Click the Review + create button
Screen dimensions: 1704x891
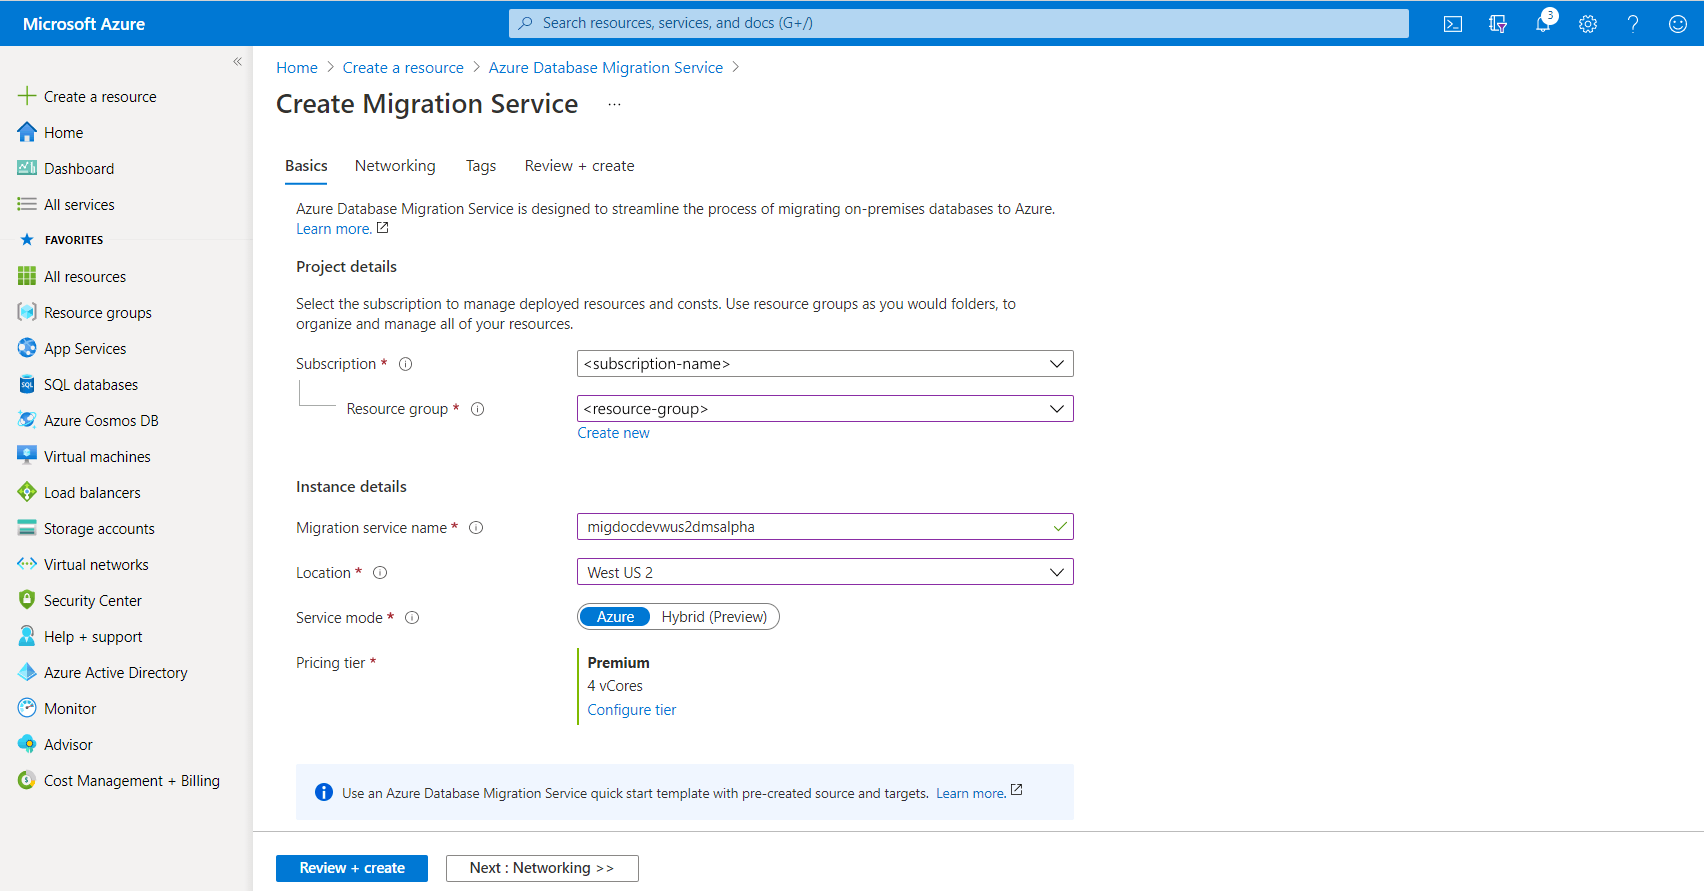[x=352, y=868]
